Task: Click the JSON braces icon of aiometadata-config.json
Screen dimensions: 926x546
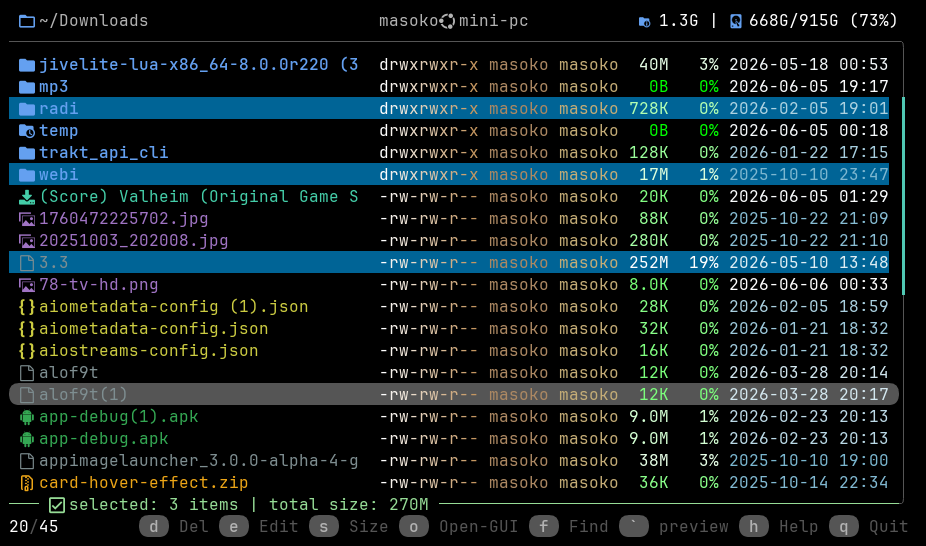Action: pyautogui.click(x=27, y=329)
